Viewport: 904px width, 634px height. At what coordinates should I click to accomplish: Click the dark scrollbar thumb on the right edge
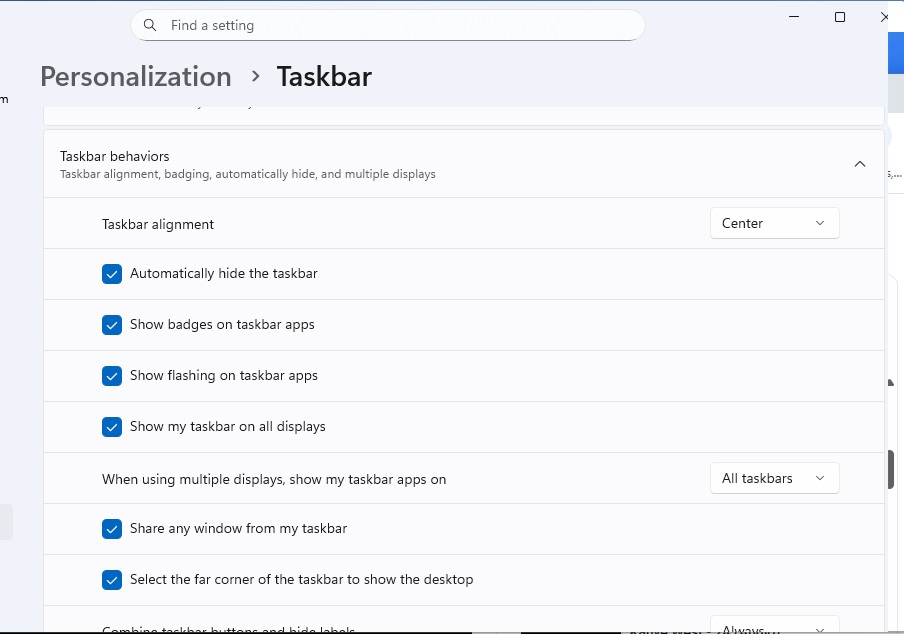890,470
